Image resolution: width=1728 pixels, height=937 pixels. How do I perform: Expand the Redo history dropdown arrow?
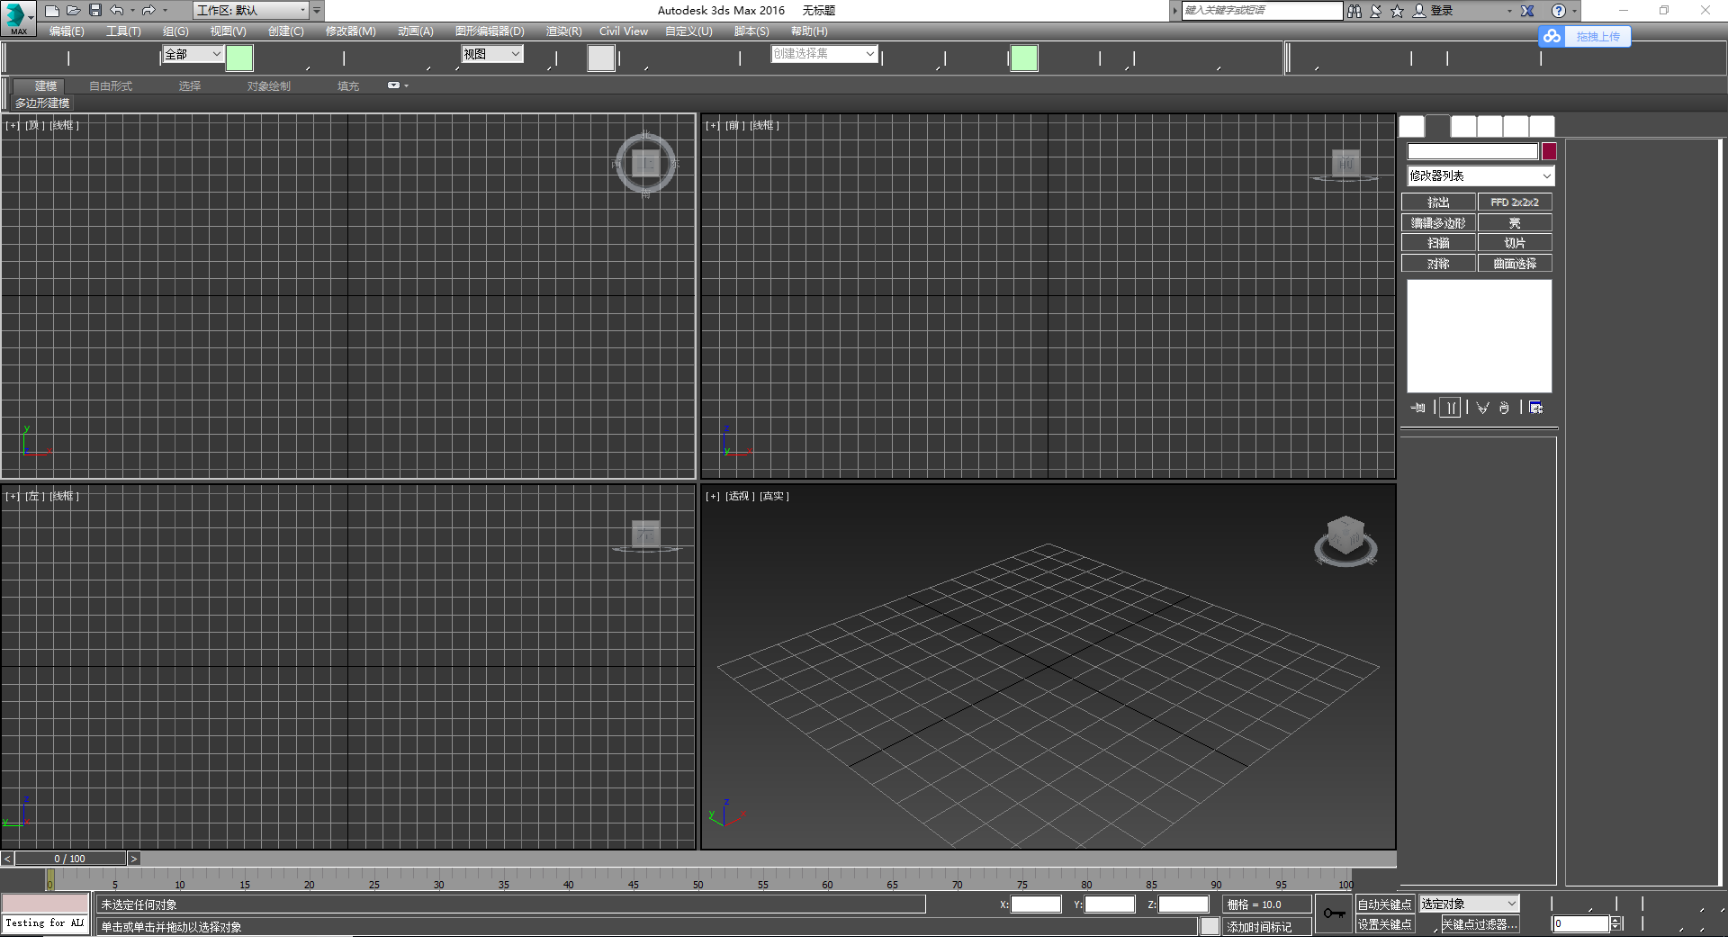click(164, 11)
